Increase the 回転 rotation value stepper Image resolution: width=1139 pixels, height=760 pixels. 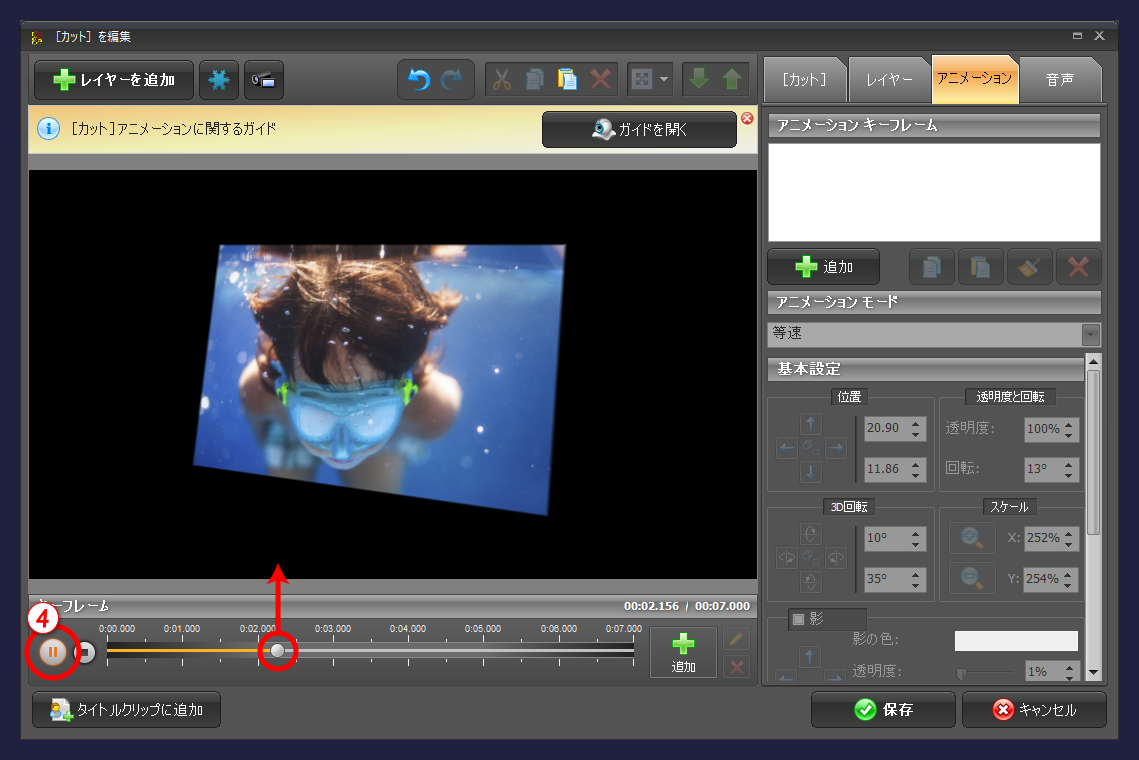click(1069, 464)
